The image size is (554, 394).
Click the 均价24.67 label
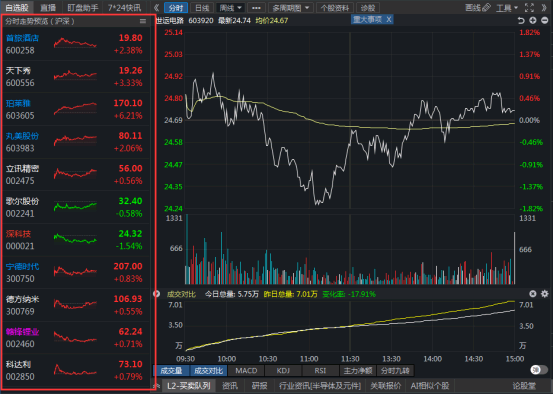(x=271, y=20)
